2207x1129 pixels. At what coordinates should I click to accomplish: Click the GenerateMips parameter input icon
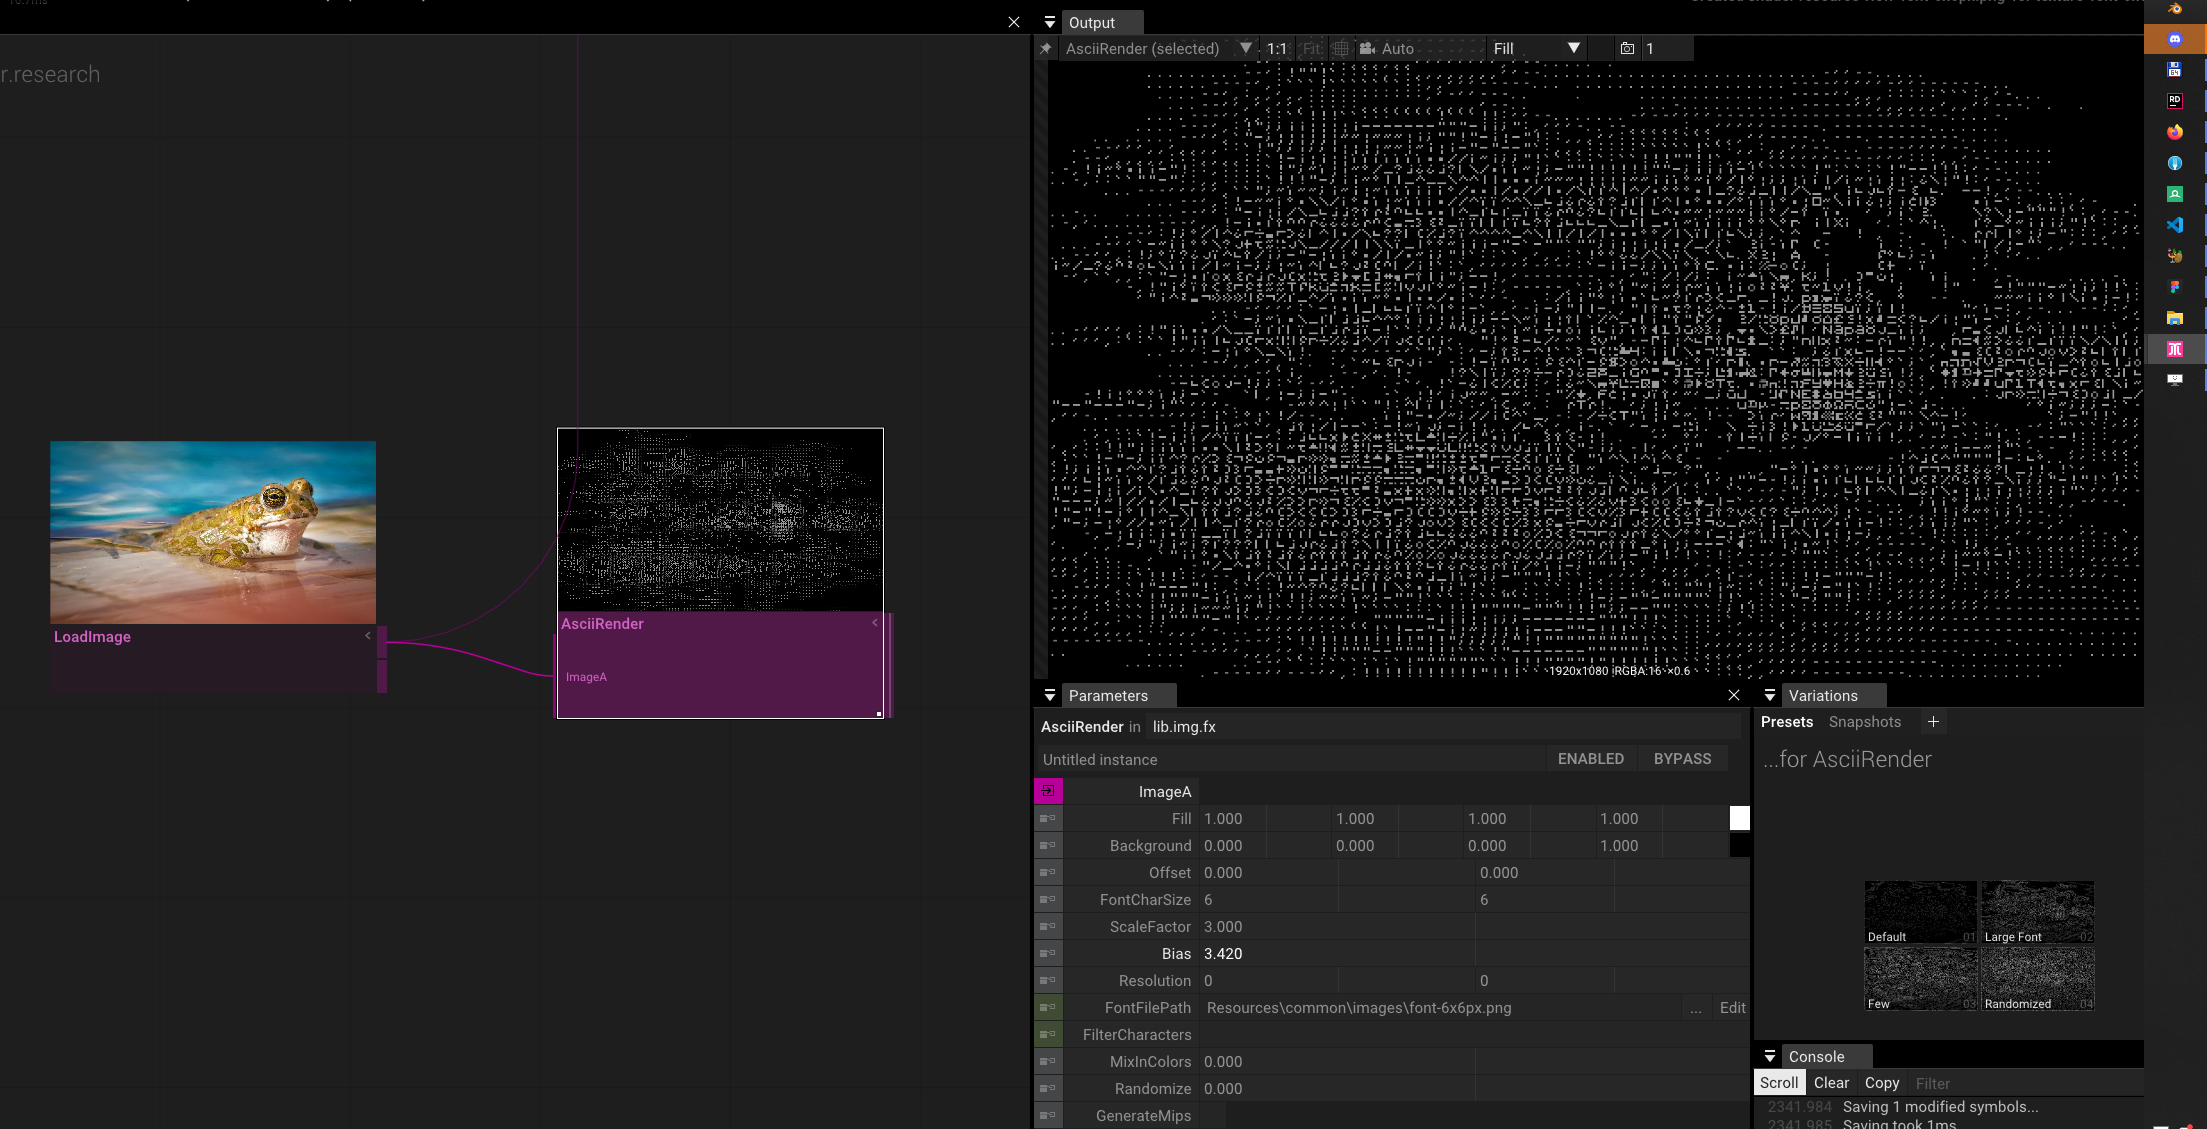[x=1048, y=1115]
